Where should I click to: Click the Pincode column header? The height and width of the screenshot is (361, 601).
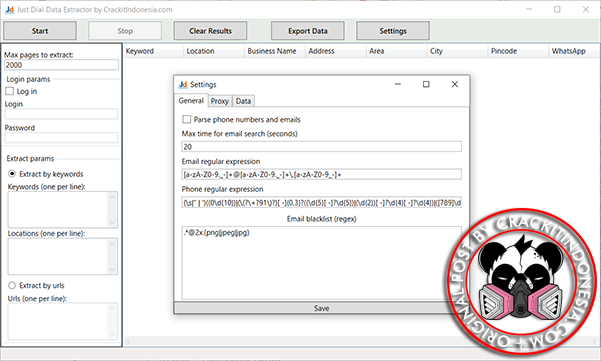pos(519,51)
